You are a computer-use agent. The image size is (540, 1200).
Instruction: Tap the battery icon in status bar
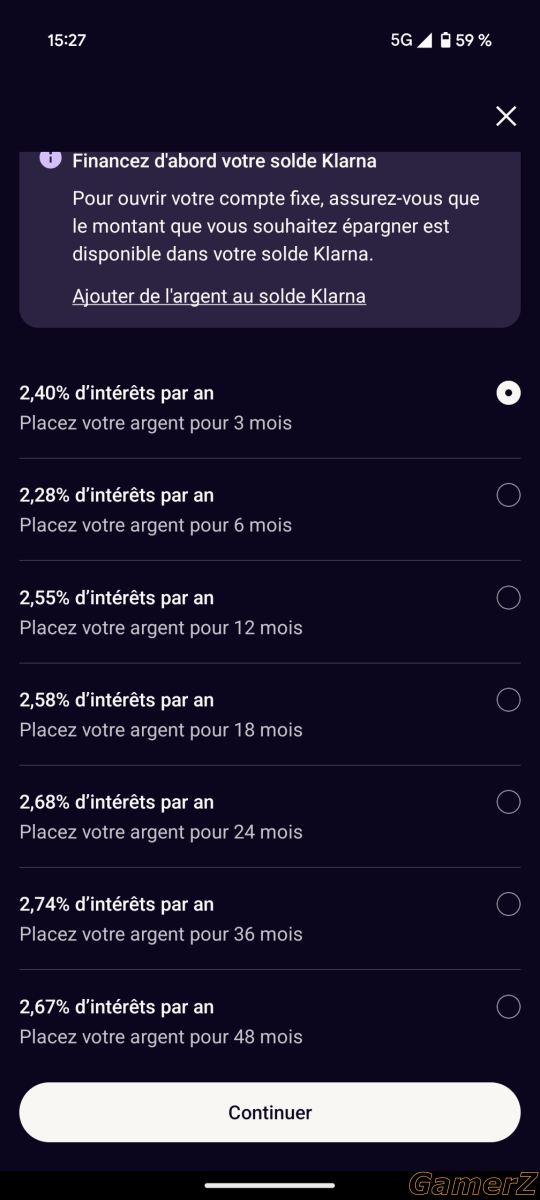445,40
